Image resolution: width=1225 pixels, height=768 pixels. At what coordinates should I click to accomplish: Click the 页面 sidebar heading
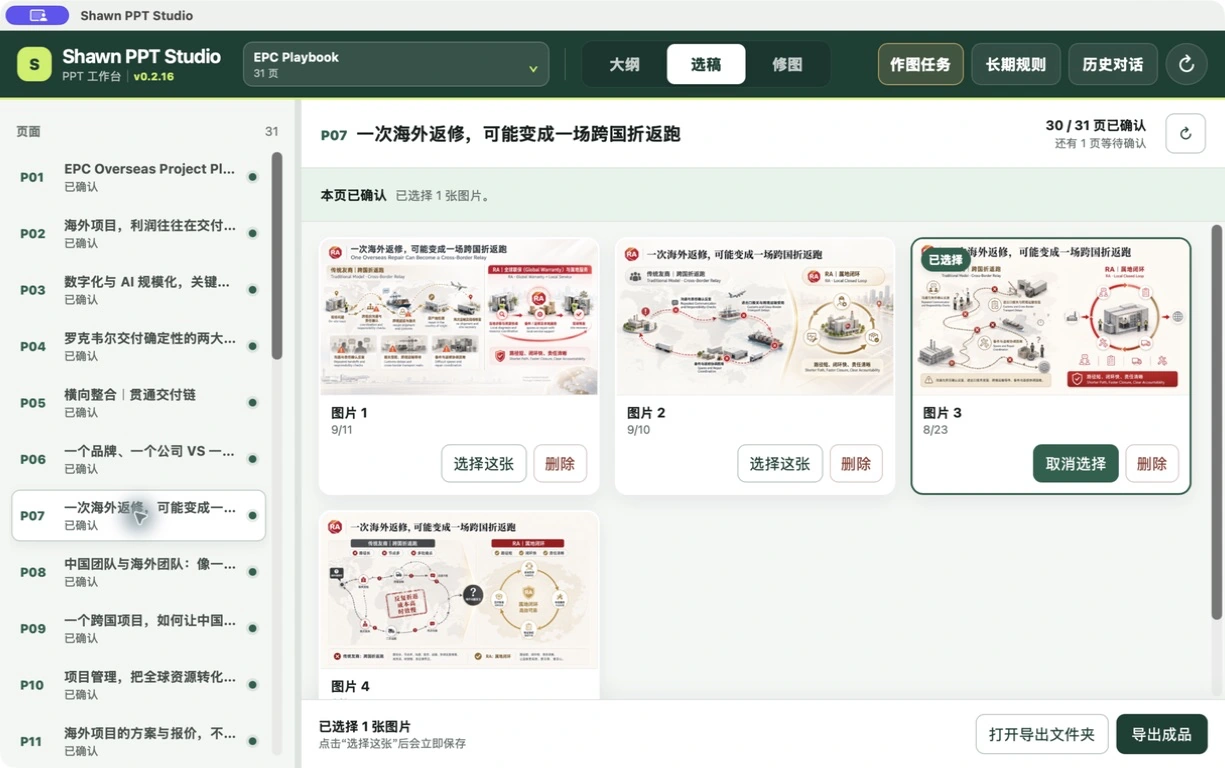tap(28, 131)
